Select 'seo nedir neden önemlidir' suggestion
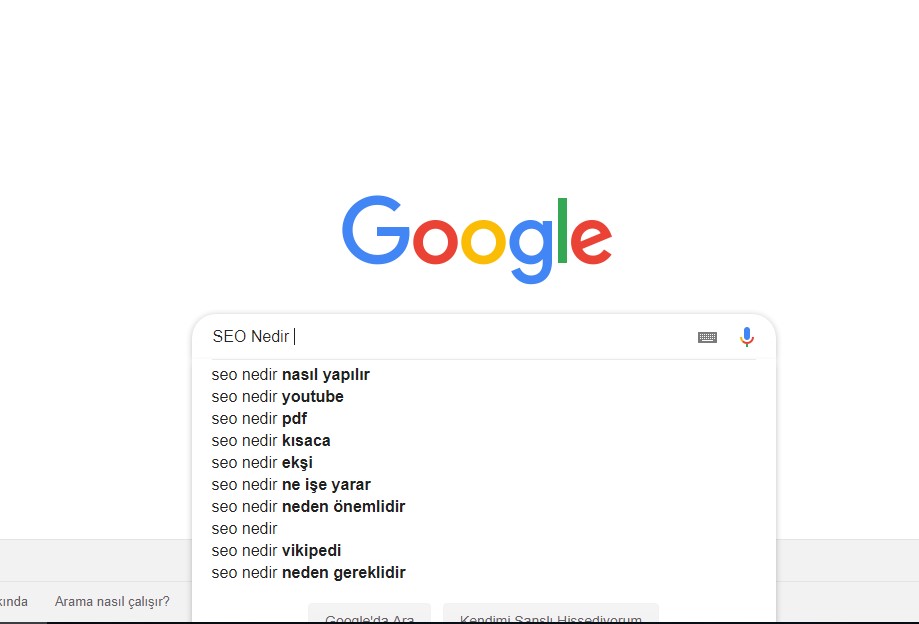This screenshot has height=624, width=919. point(308,507)
